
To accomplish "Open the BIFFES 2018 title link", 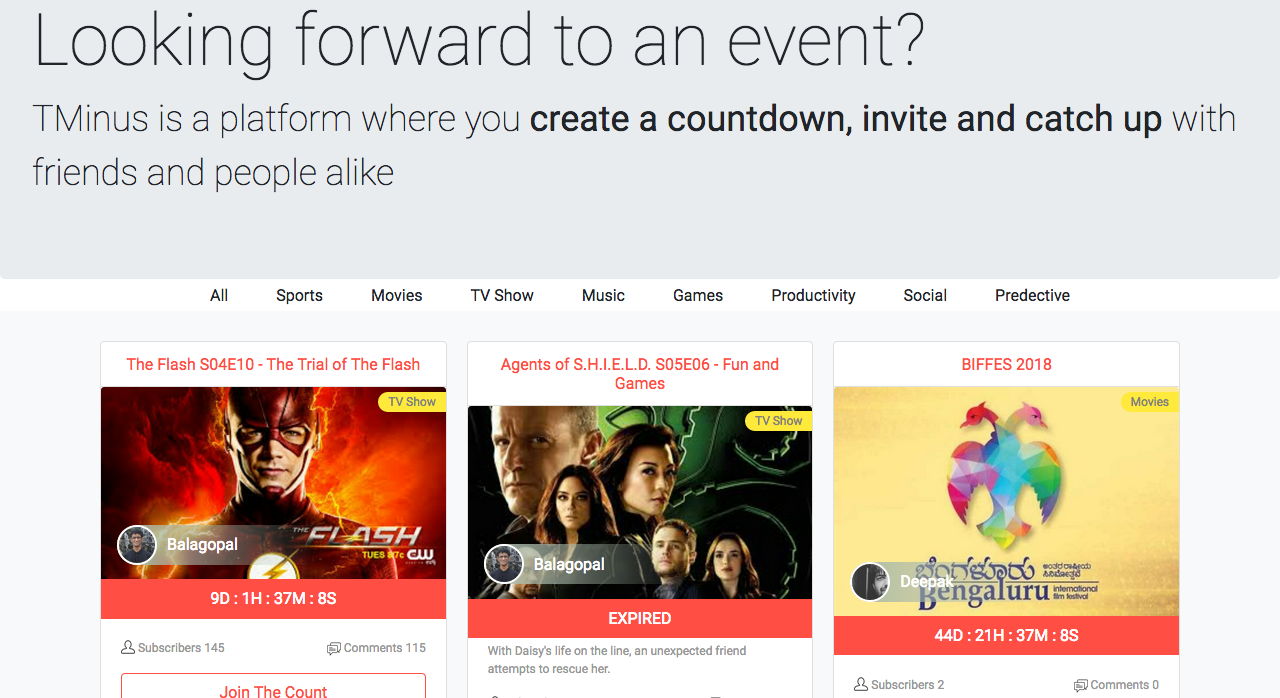I will [x=1006, y=364].
